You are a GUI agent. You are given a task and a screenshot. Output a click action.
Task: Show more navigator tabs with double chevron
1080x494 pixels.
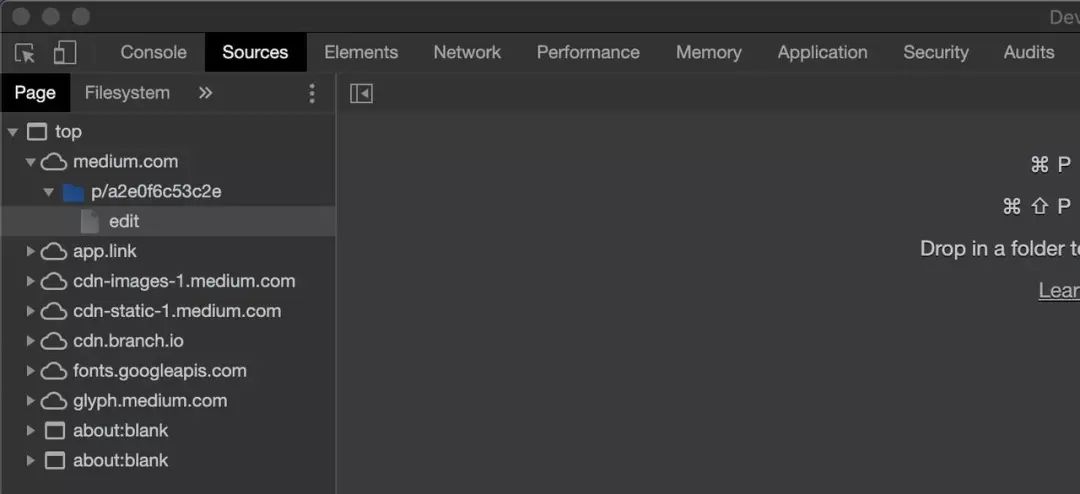[x=205, y=93]
